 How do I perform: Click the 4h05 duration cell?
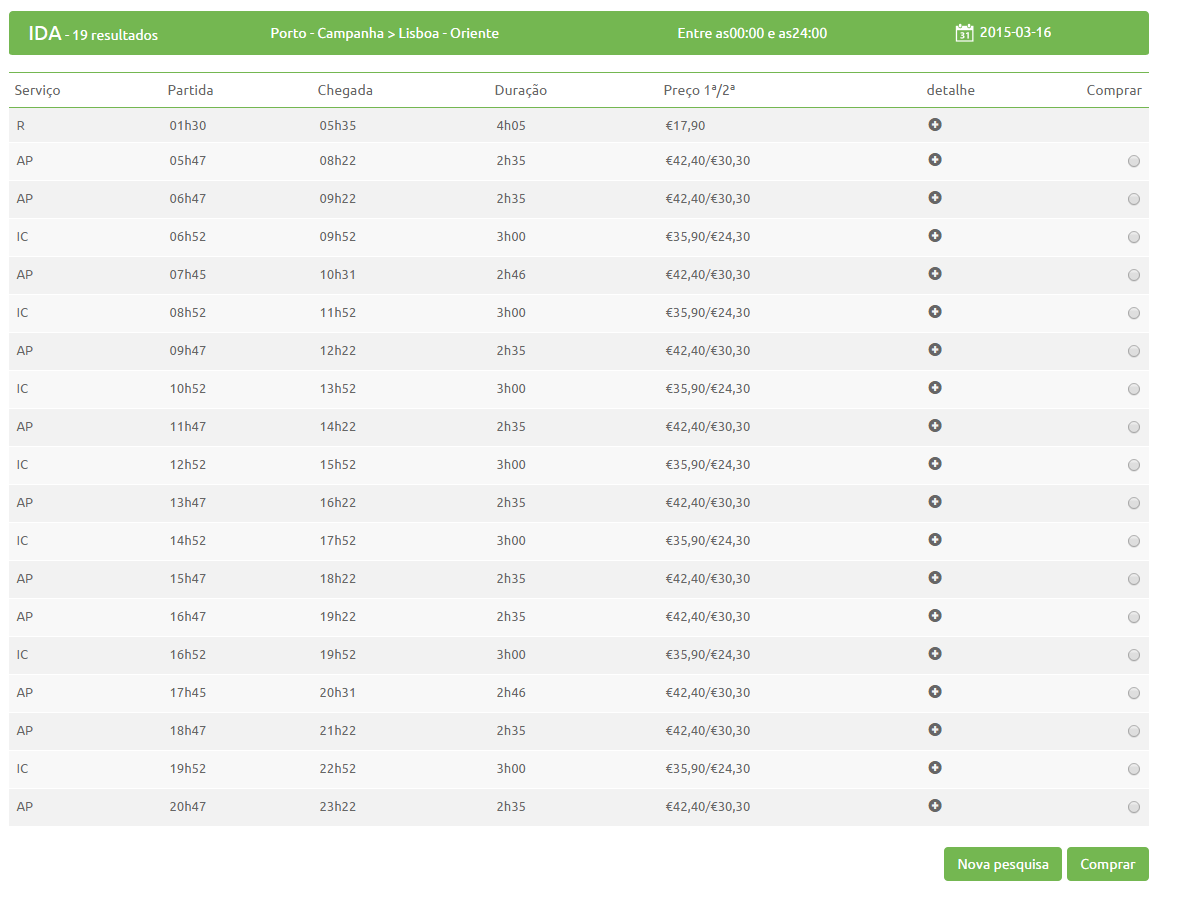coord(511,125)
